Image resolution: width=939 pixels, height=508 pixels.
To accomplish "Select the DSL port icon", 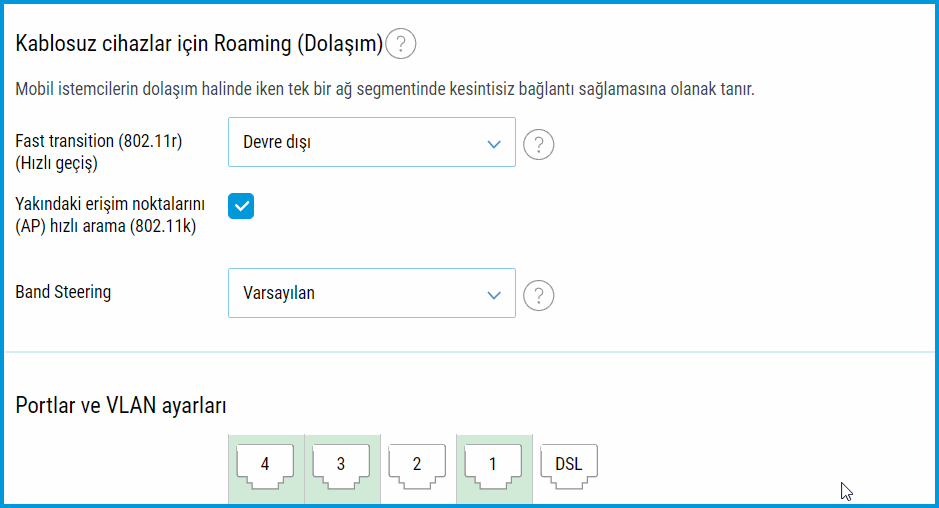I will pyautogui.click(x=569, y=464).
